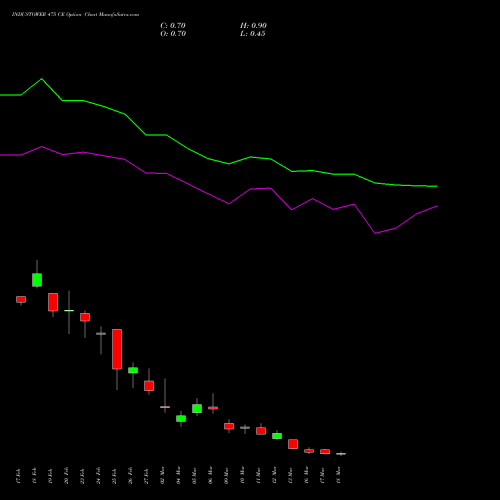500x500 pixels.
Task: Select the red candlestick above 27 Feb
Action: [149, 386]
